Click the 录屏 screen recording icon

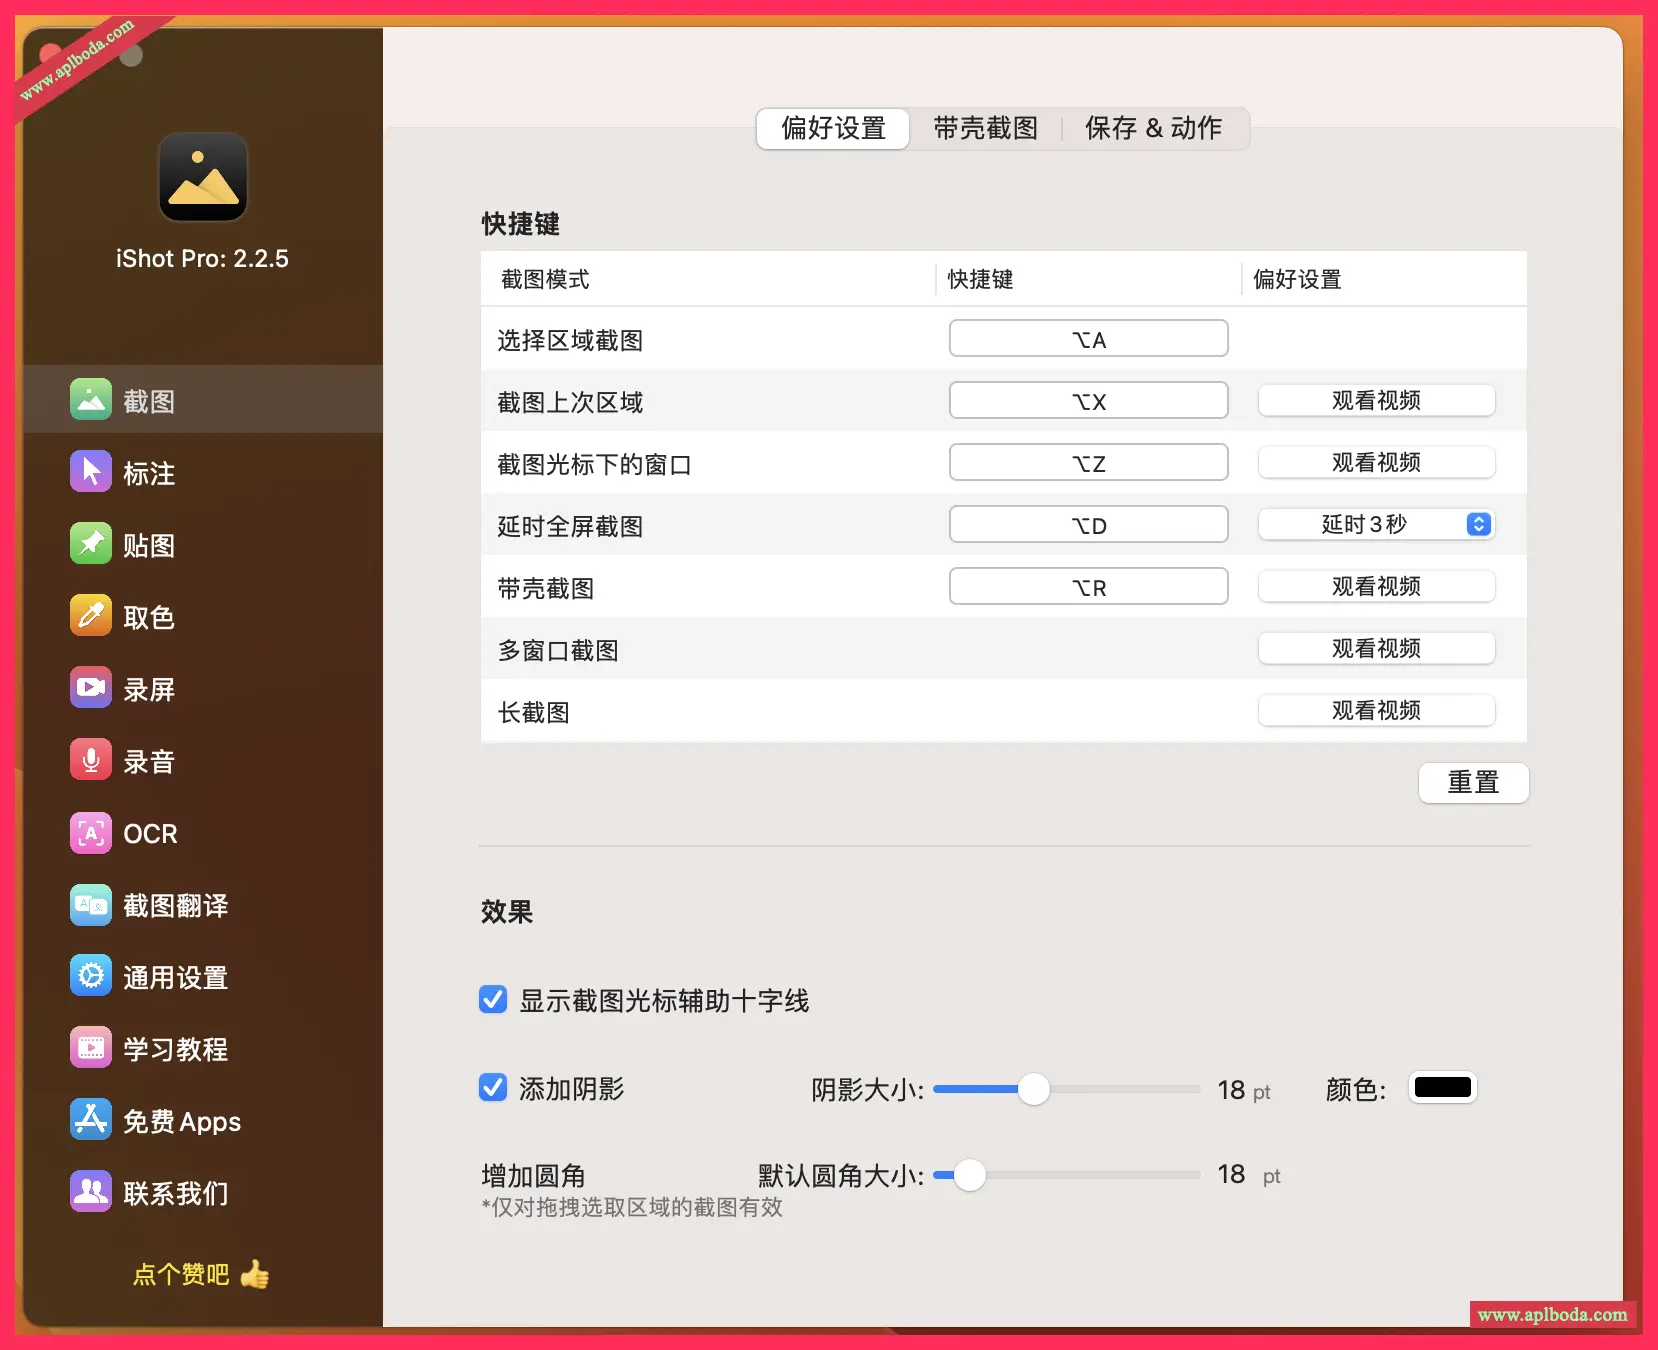click(91, 688)
